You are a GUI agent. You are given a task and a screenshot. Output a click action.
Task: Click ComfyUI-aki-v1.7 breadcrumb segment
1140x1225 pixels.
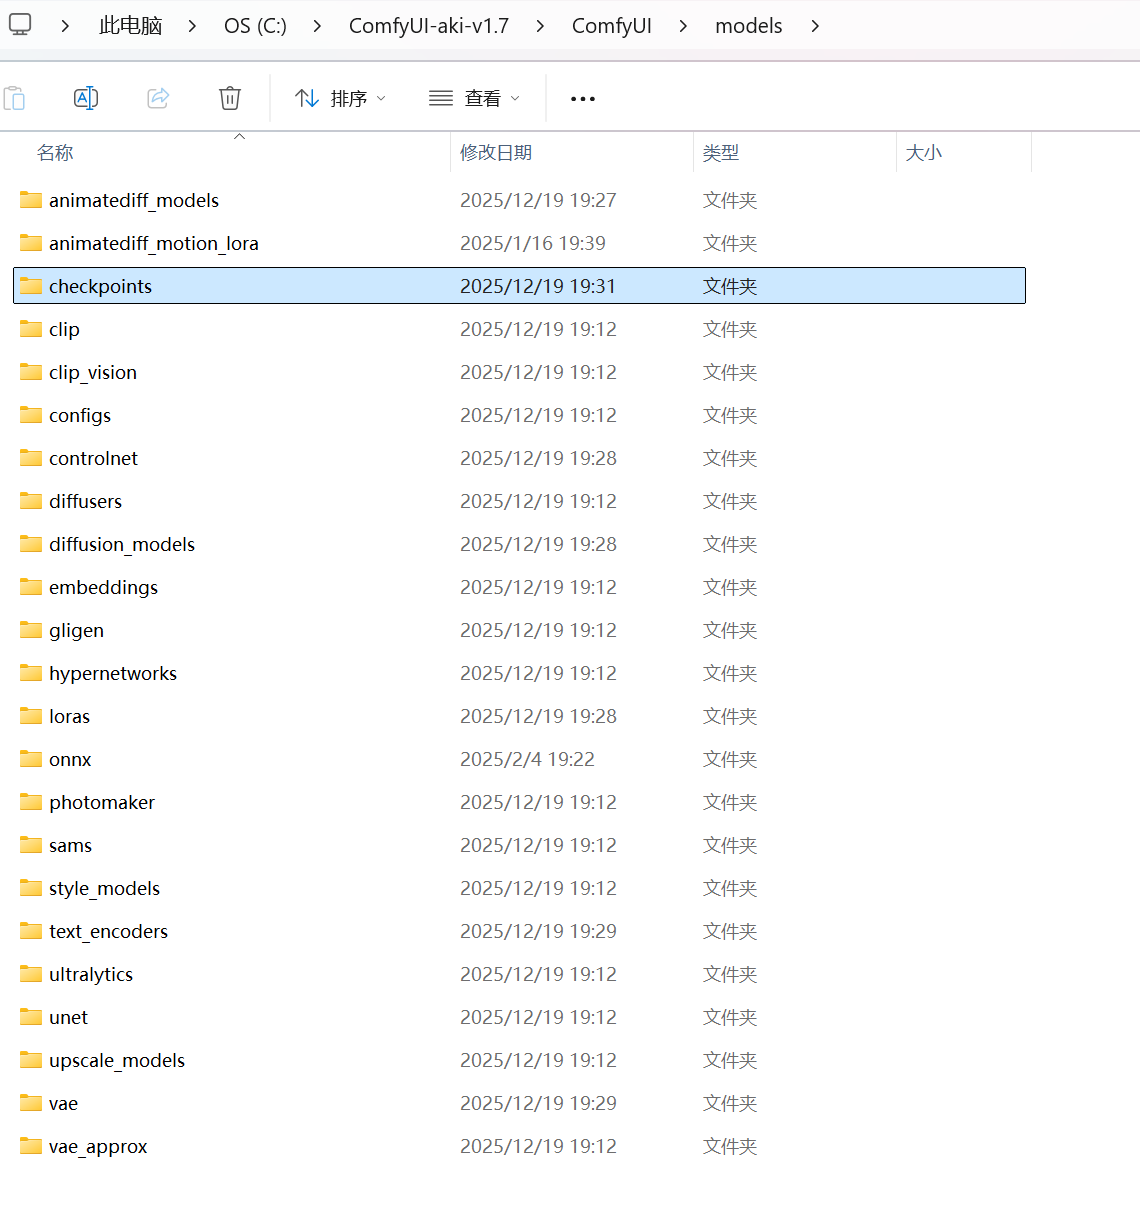tap(429, 26)
